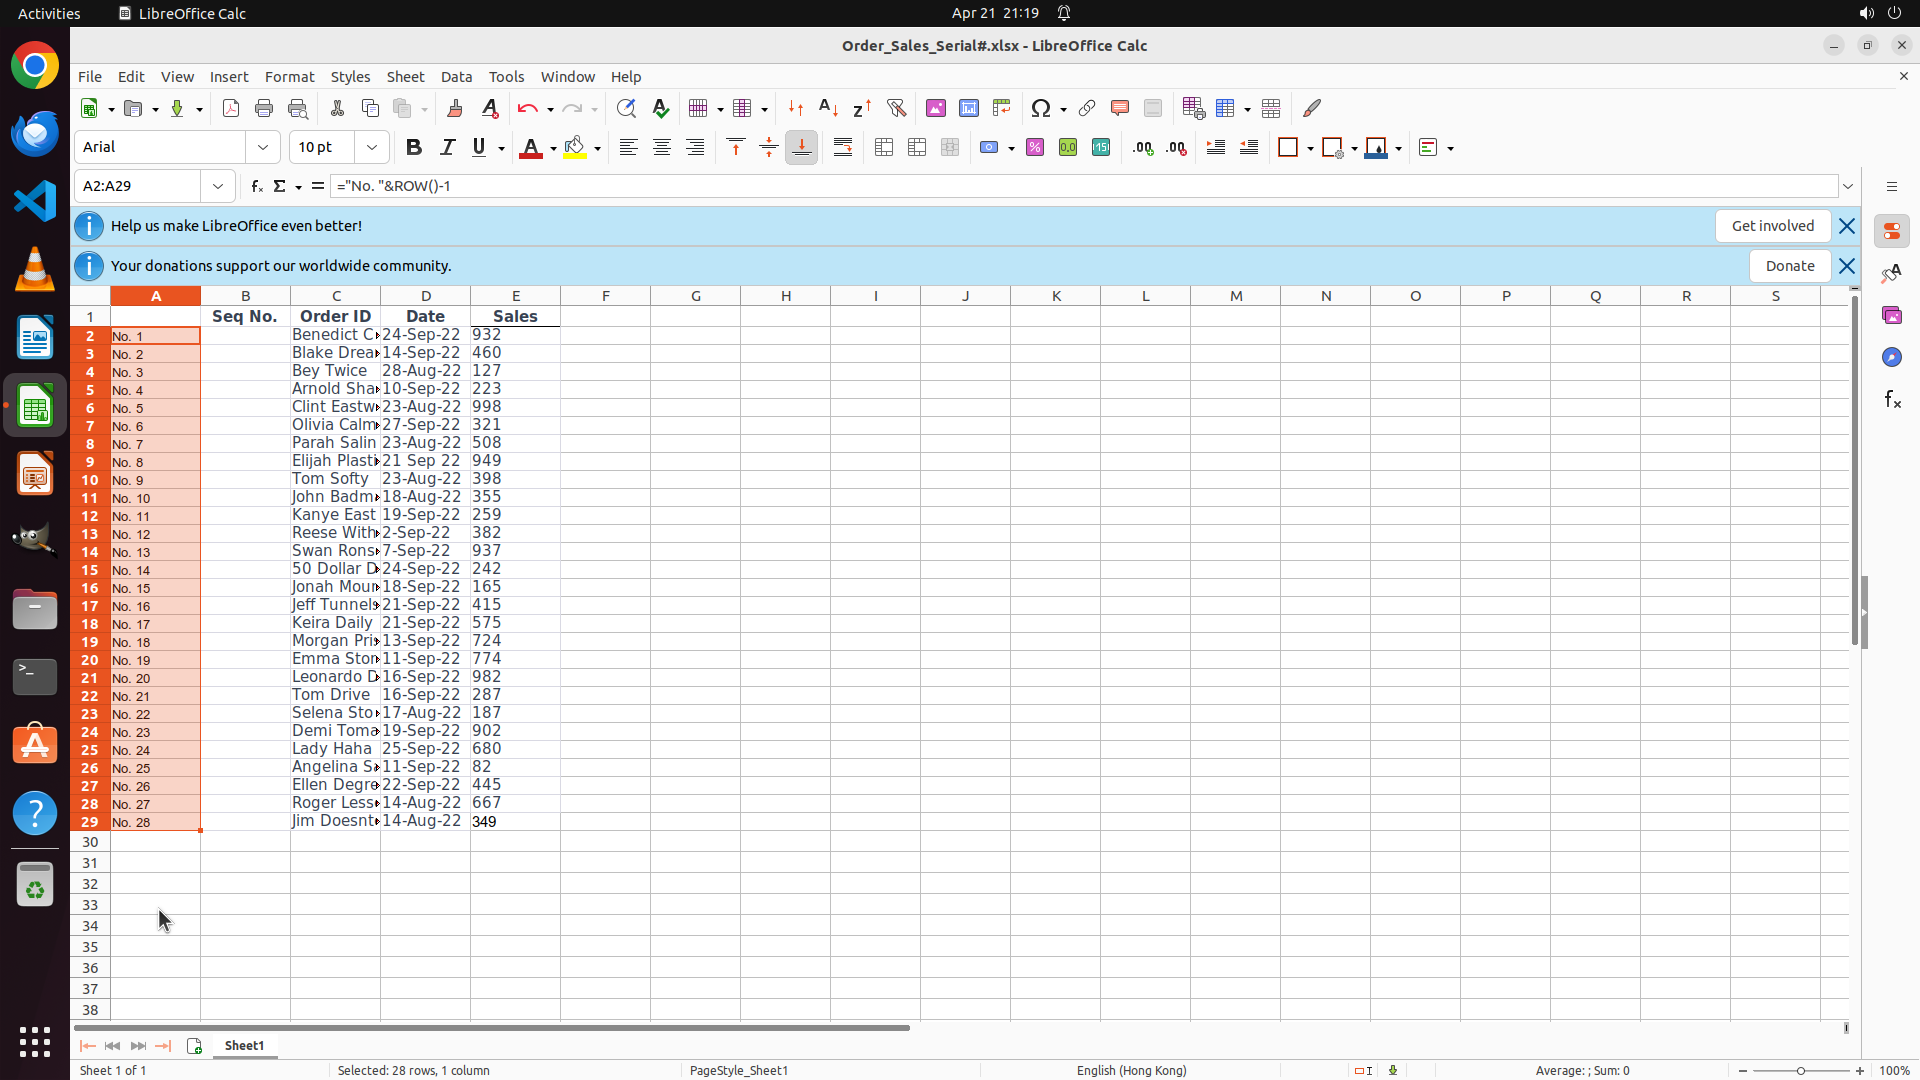1920x1080 pixels.
Task: Toggle Bold formatting
Action: click(x=413, y=148)
